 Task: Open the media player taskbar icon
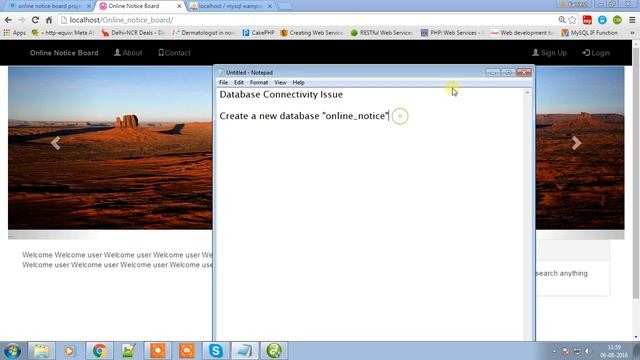click(x=69, y=351)
